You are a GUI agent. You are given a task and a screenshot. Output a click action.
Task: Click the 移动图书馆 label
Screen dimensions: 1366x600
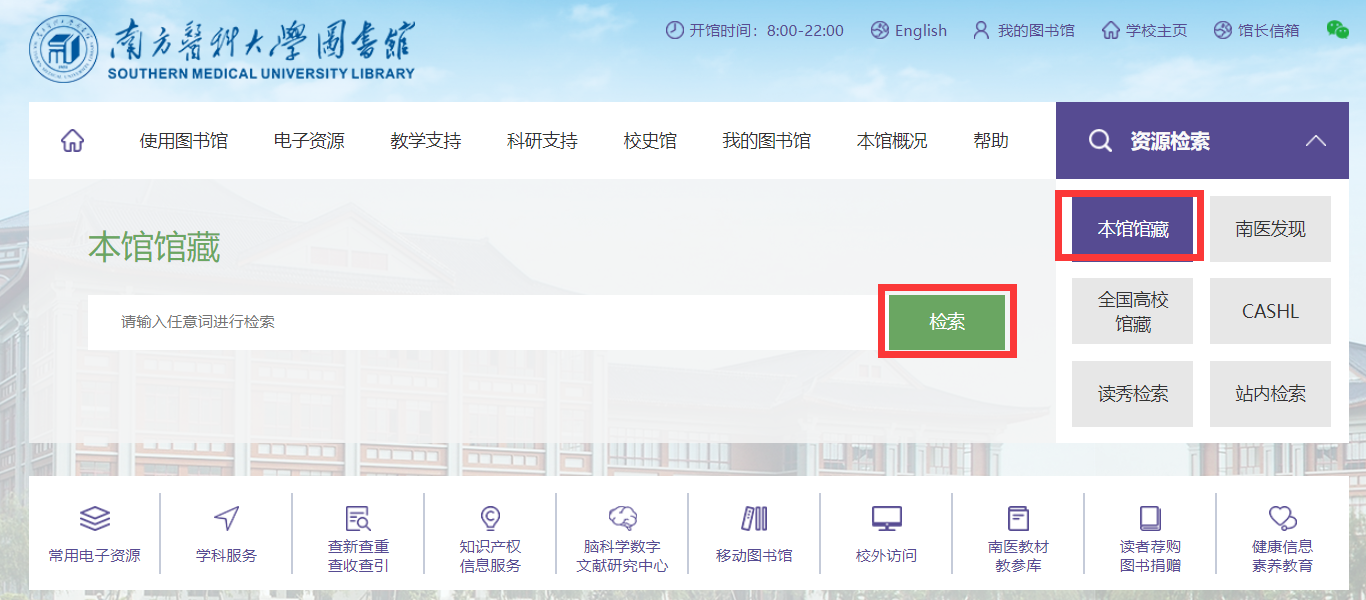pos(754,556)
